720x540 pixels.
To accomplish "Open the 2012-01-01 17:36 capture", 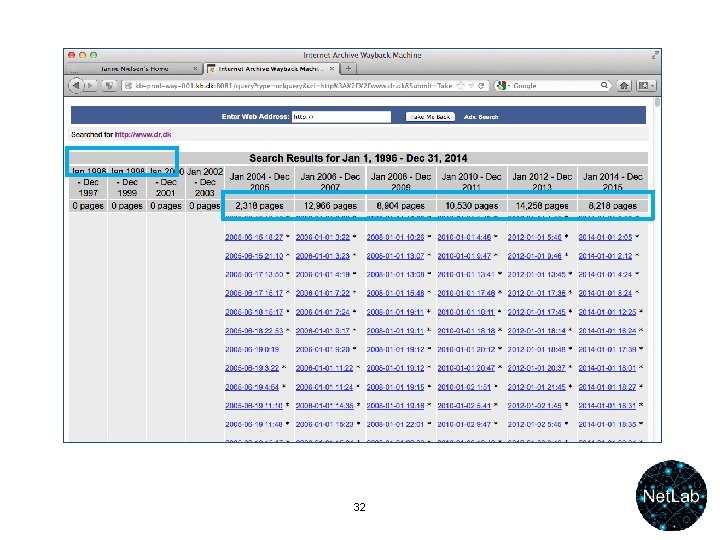I will point(536,293).
